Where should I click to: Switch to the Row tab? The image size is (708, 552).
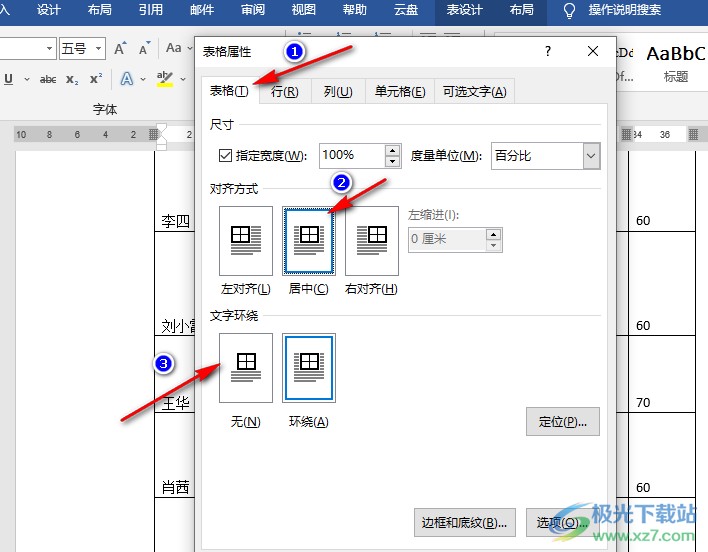[x=284, y=92]
